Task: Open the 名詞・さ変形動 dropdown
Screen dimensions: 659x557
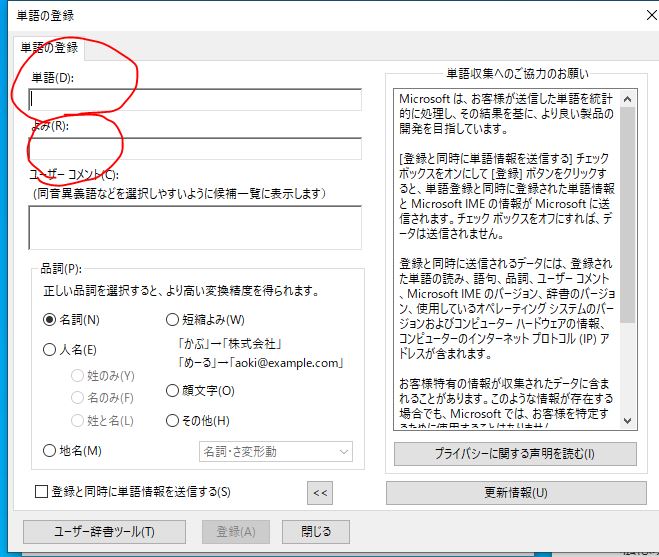Action: (276, 452)
